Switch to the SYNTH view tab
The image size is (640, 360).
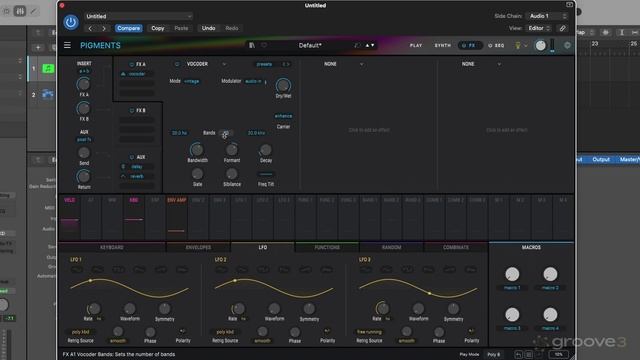click(442, 46)
